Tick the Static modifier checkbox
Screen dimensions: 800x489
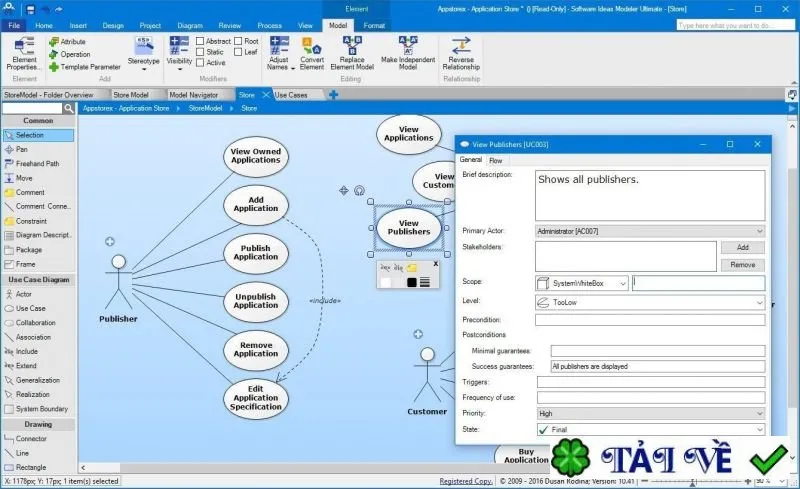point(200,52)
